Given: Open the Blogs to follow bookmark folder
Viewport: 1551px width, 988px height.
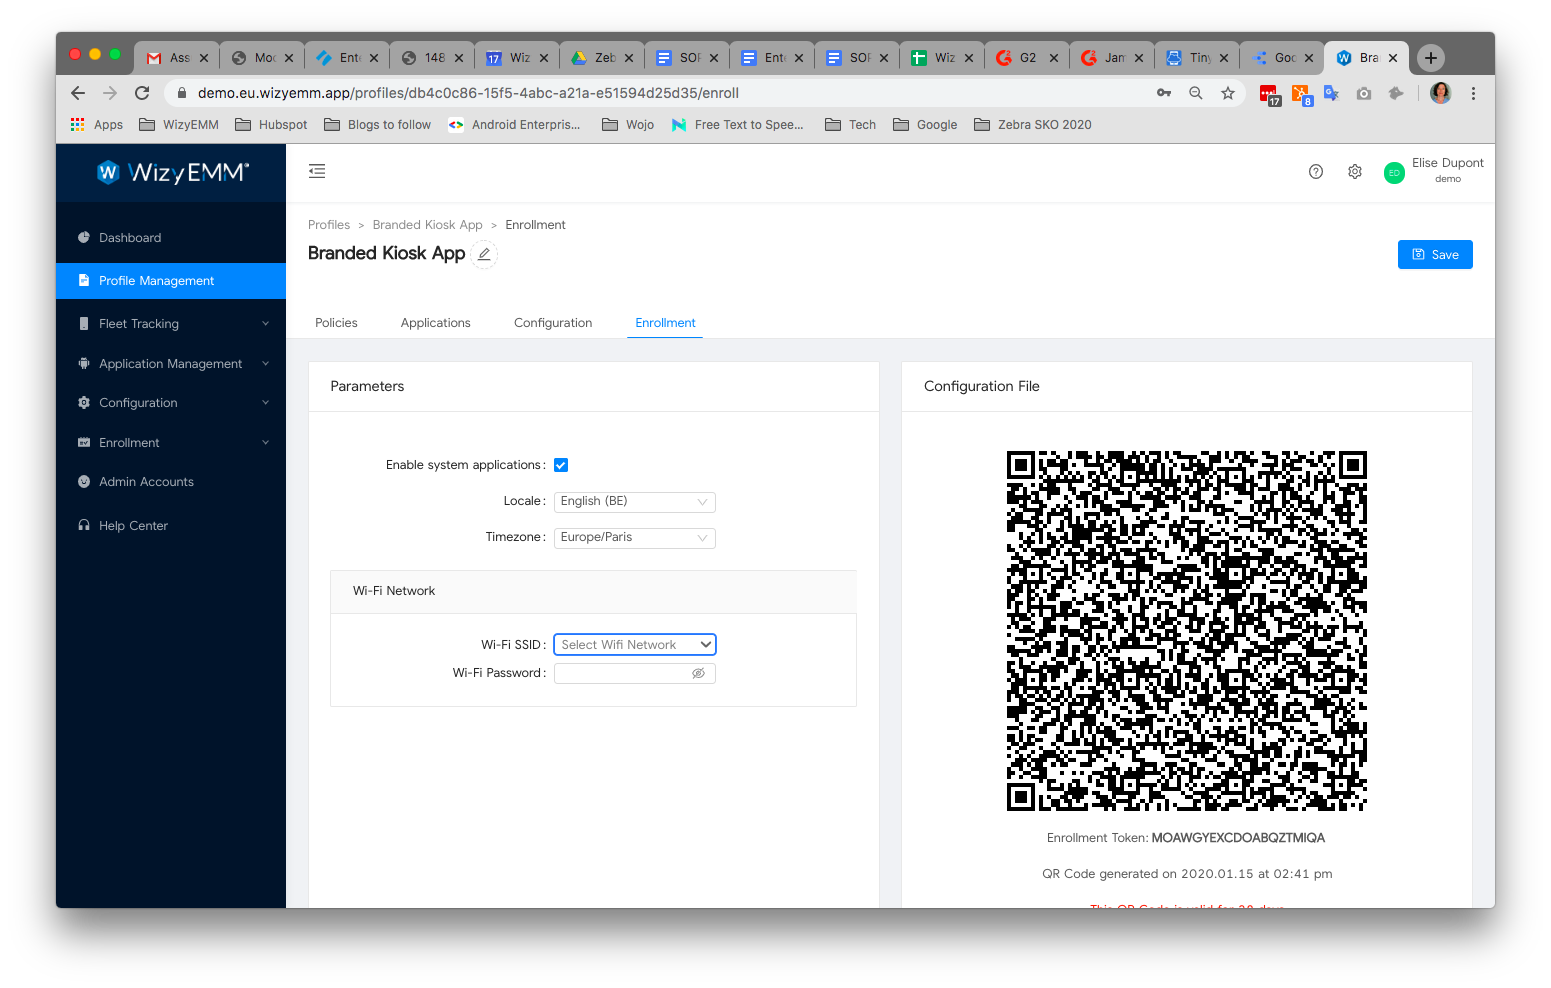Looking at the screenshot, I should pos(377,125).
